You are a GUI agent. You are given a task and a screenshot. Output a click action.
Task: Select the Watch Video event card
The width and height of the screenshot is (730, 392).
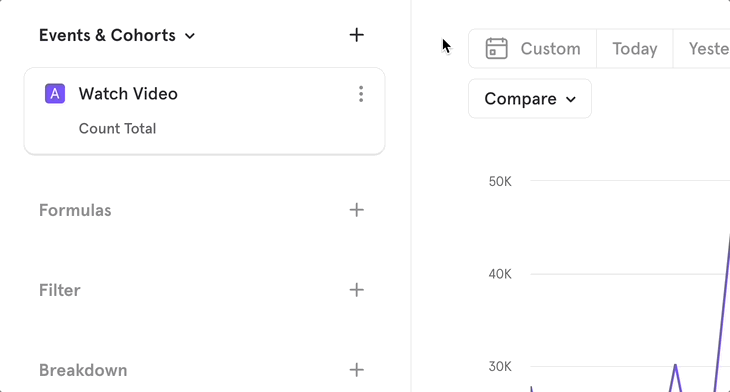pos(204,111)
